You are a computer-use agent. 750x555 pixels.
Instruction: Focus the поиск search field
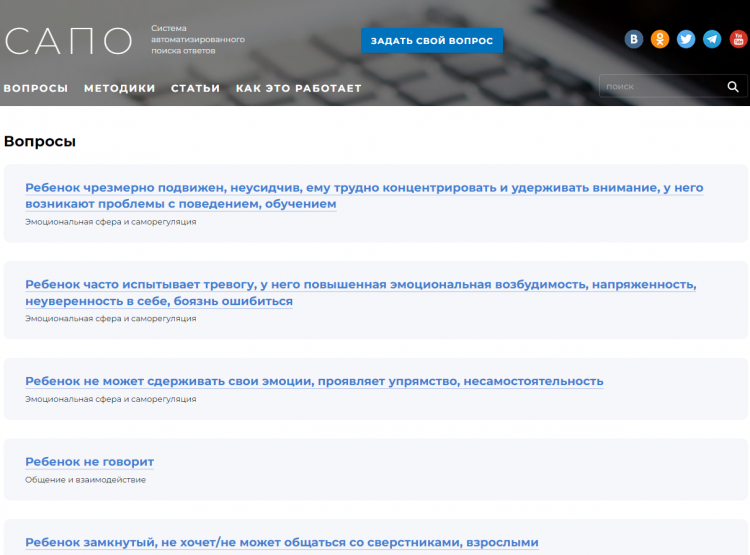[660, 87]
